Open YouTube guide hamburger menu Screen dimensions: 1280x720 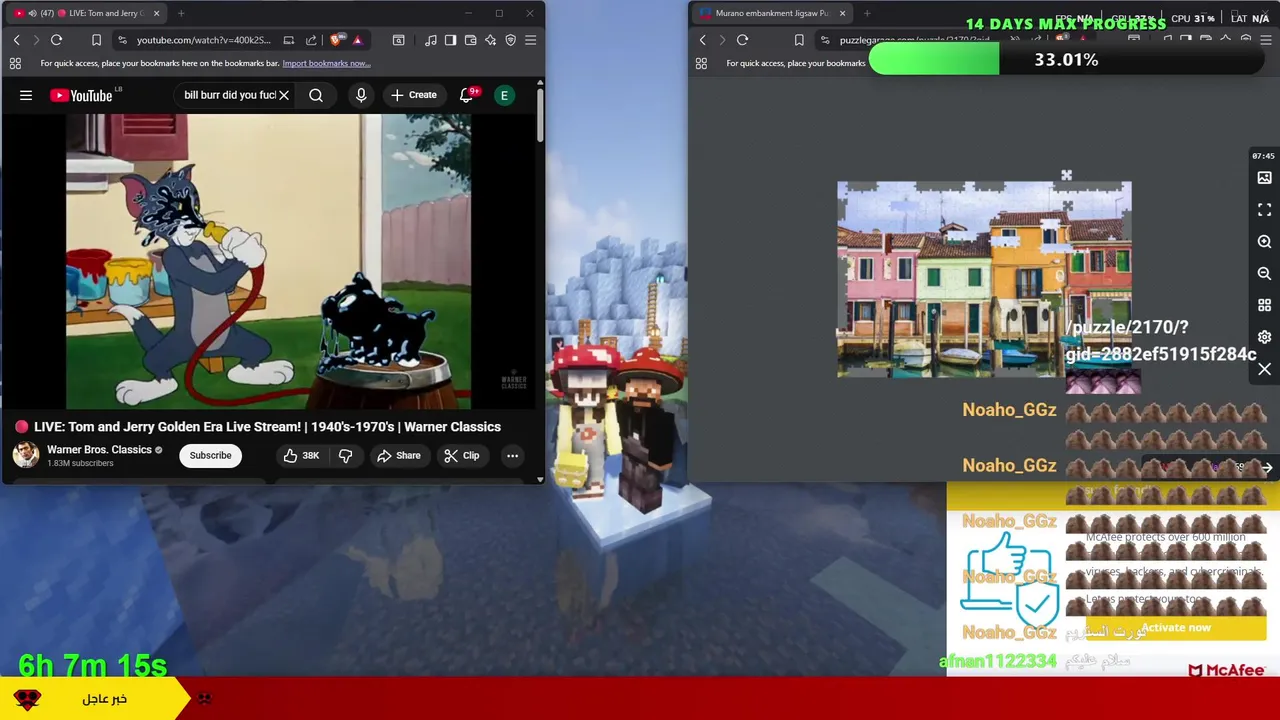tap(26, 95)
